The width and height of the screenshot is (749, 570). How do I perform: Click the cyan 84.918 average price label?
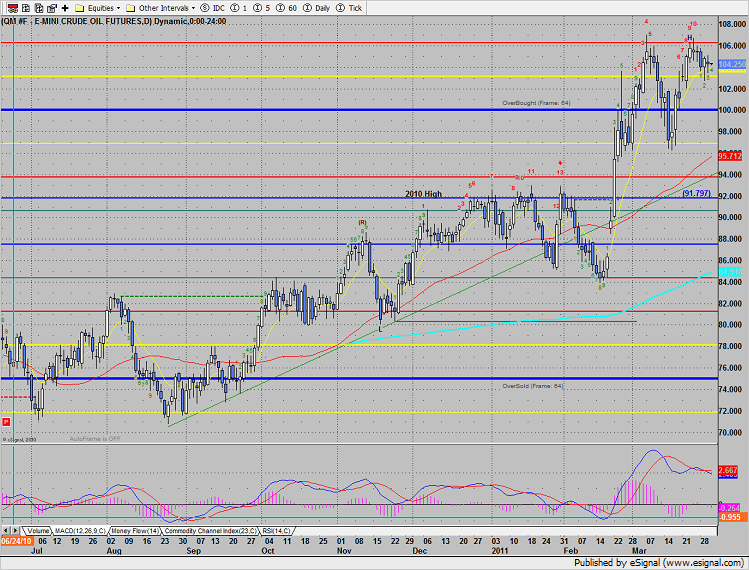pos(730,272)
